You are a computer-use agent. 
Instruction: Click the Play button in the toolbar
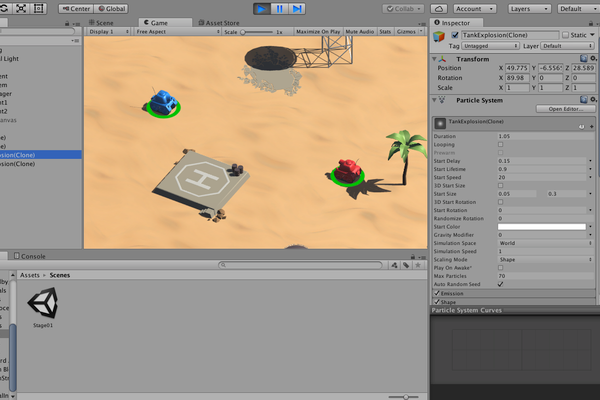pos(262,8)
